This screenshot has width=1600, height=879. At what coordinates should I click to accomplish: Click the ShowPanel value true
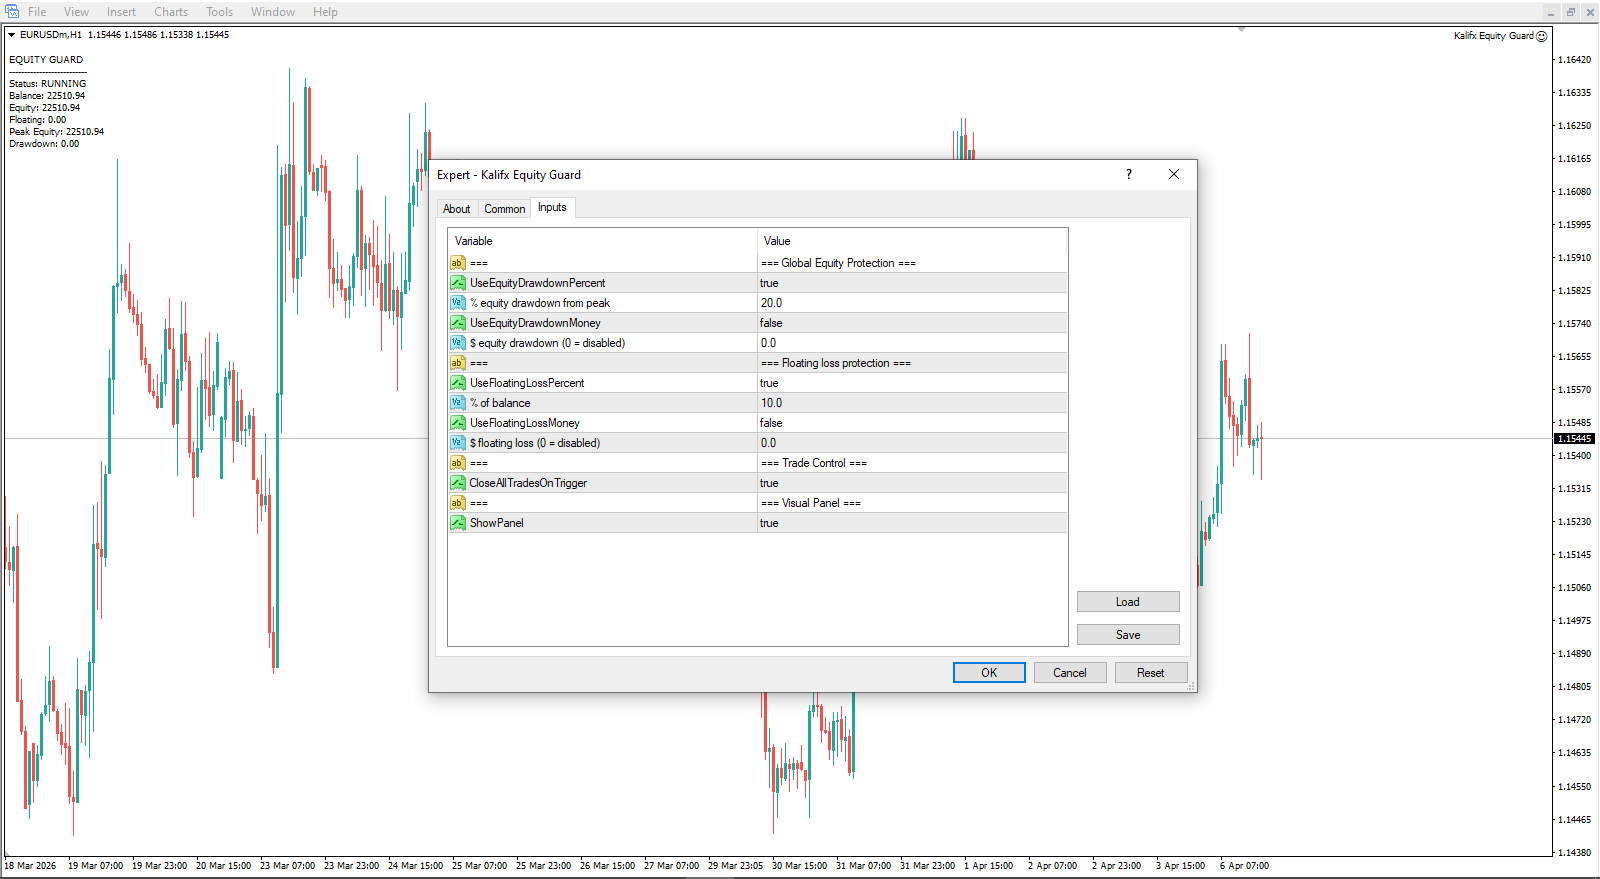[x=769, y=523]
